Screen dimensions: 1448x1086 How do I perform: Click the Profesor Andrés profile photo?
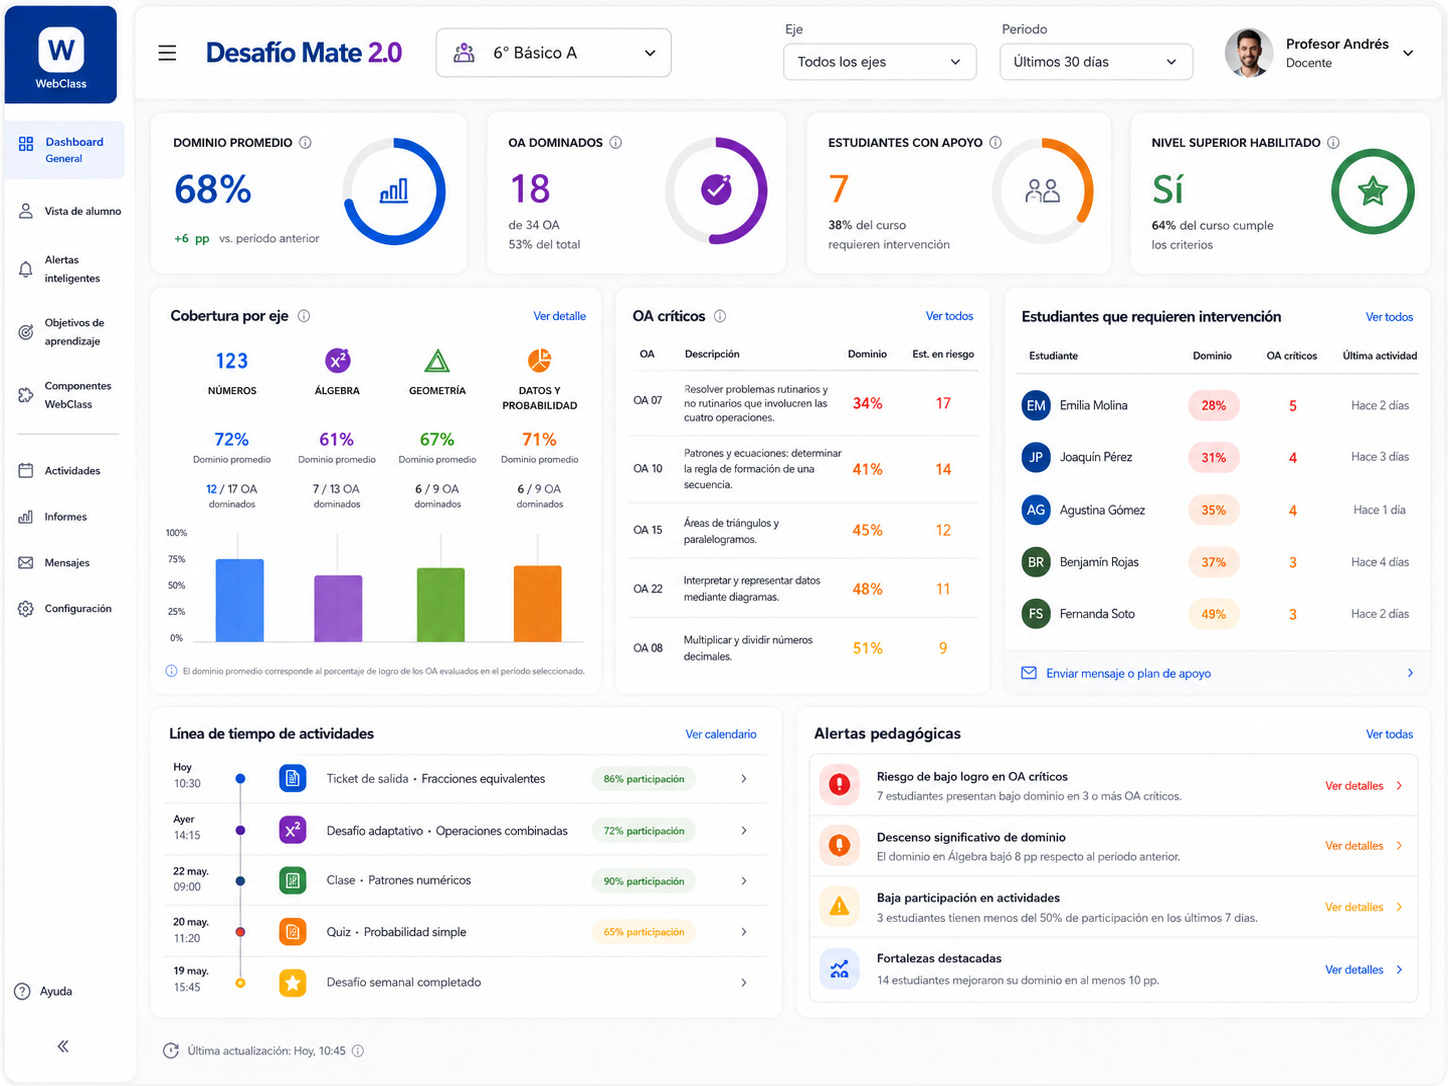pyautogui.click(x=1249, y=53)
